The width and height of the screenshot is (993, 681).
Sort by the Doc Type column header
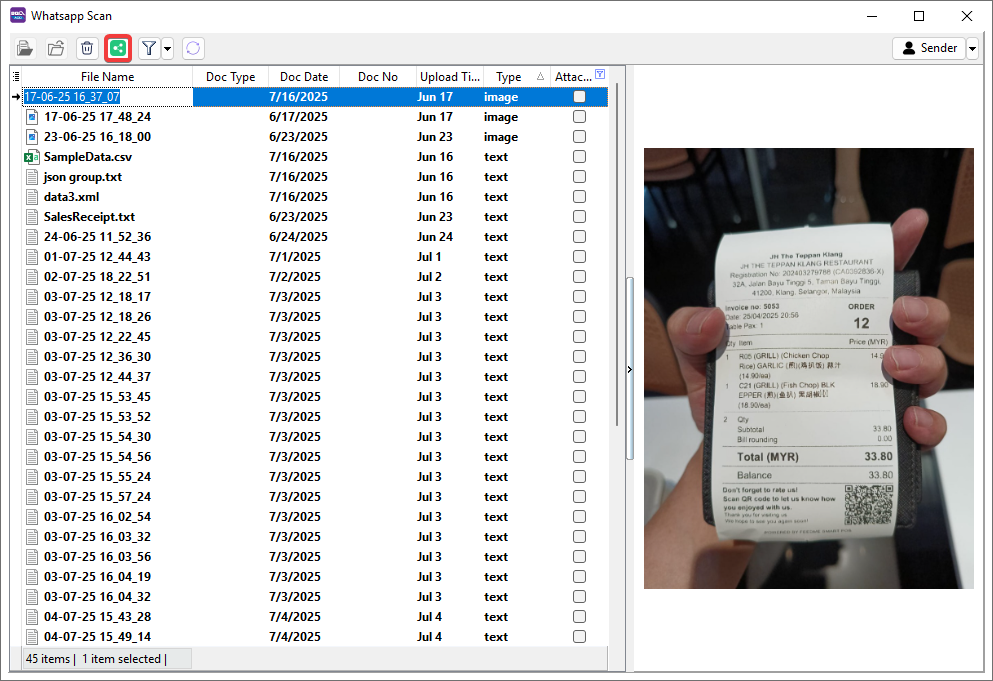click(231, 77)
